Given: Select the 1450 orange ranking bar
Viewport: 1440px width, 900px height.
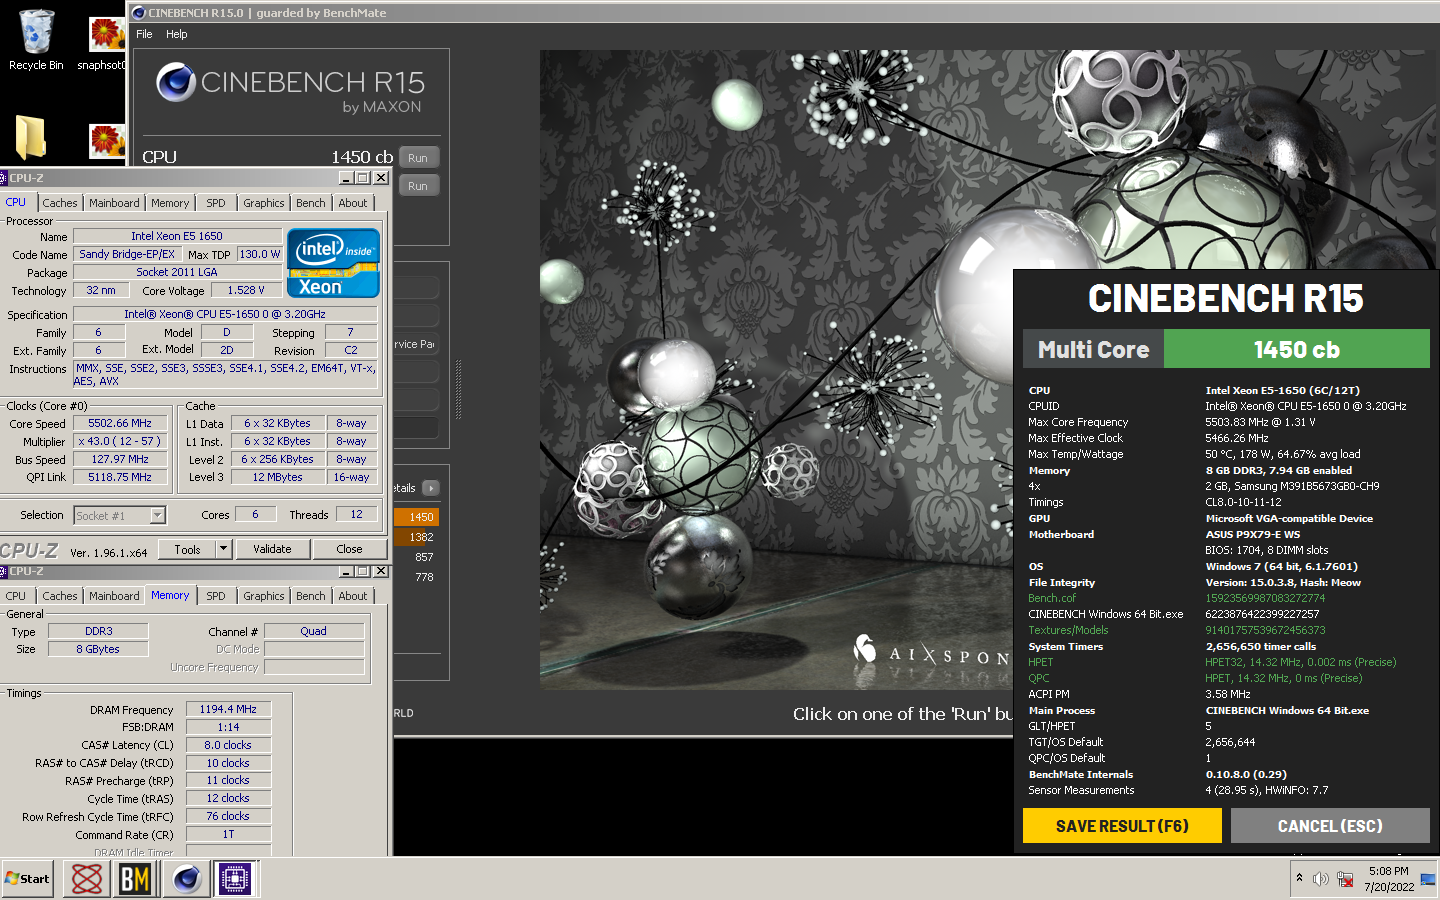Looking at the screenshot, I should tap(417, 517).
